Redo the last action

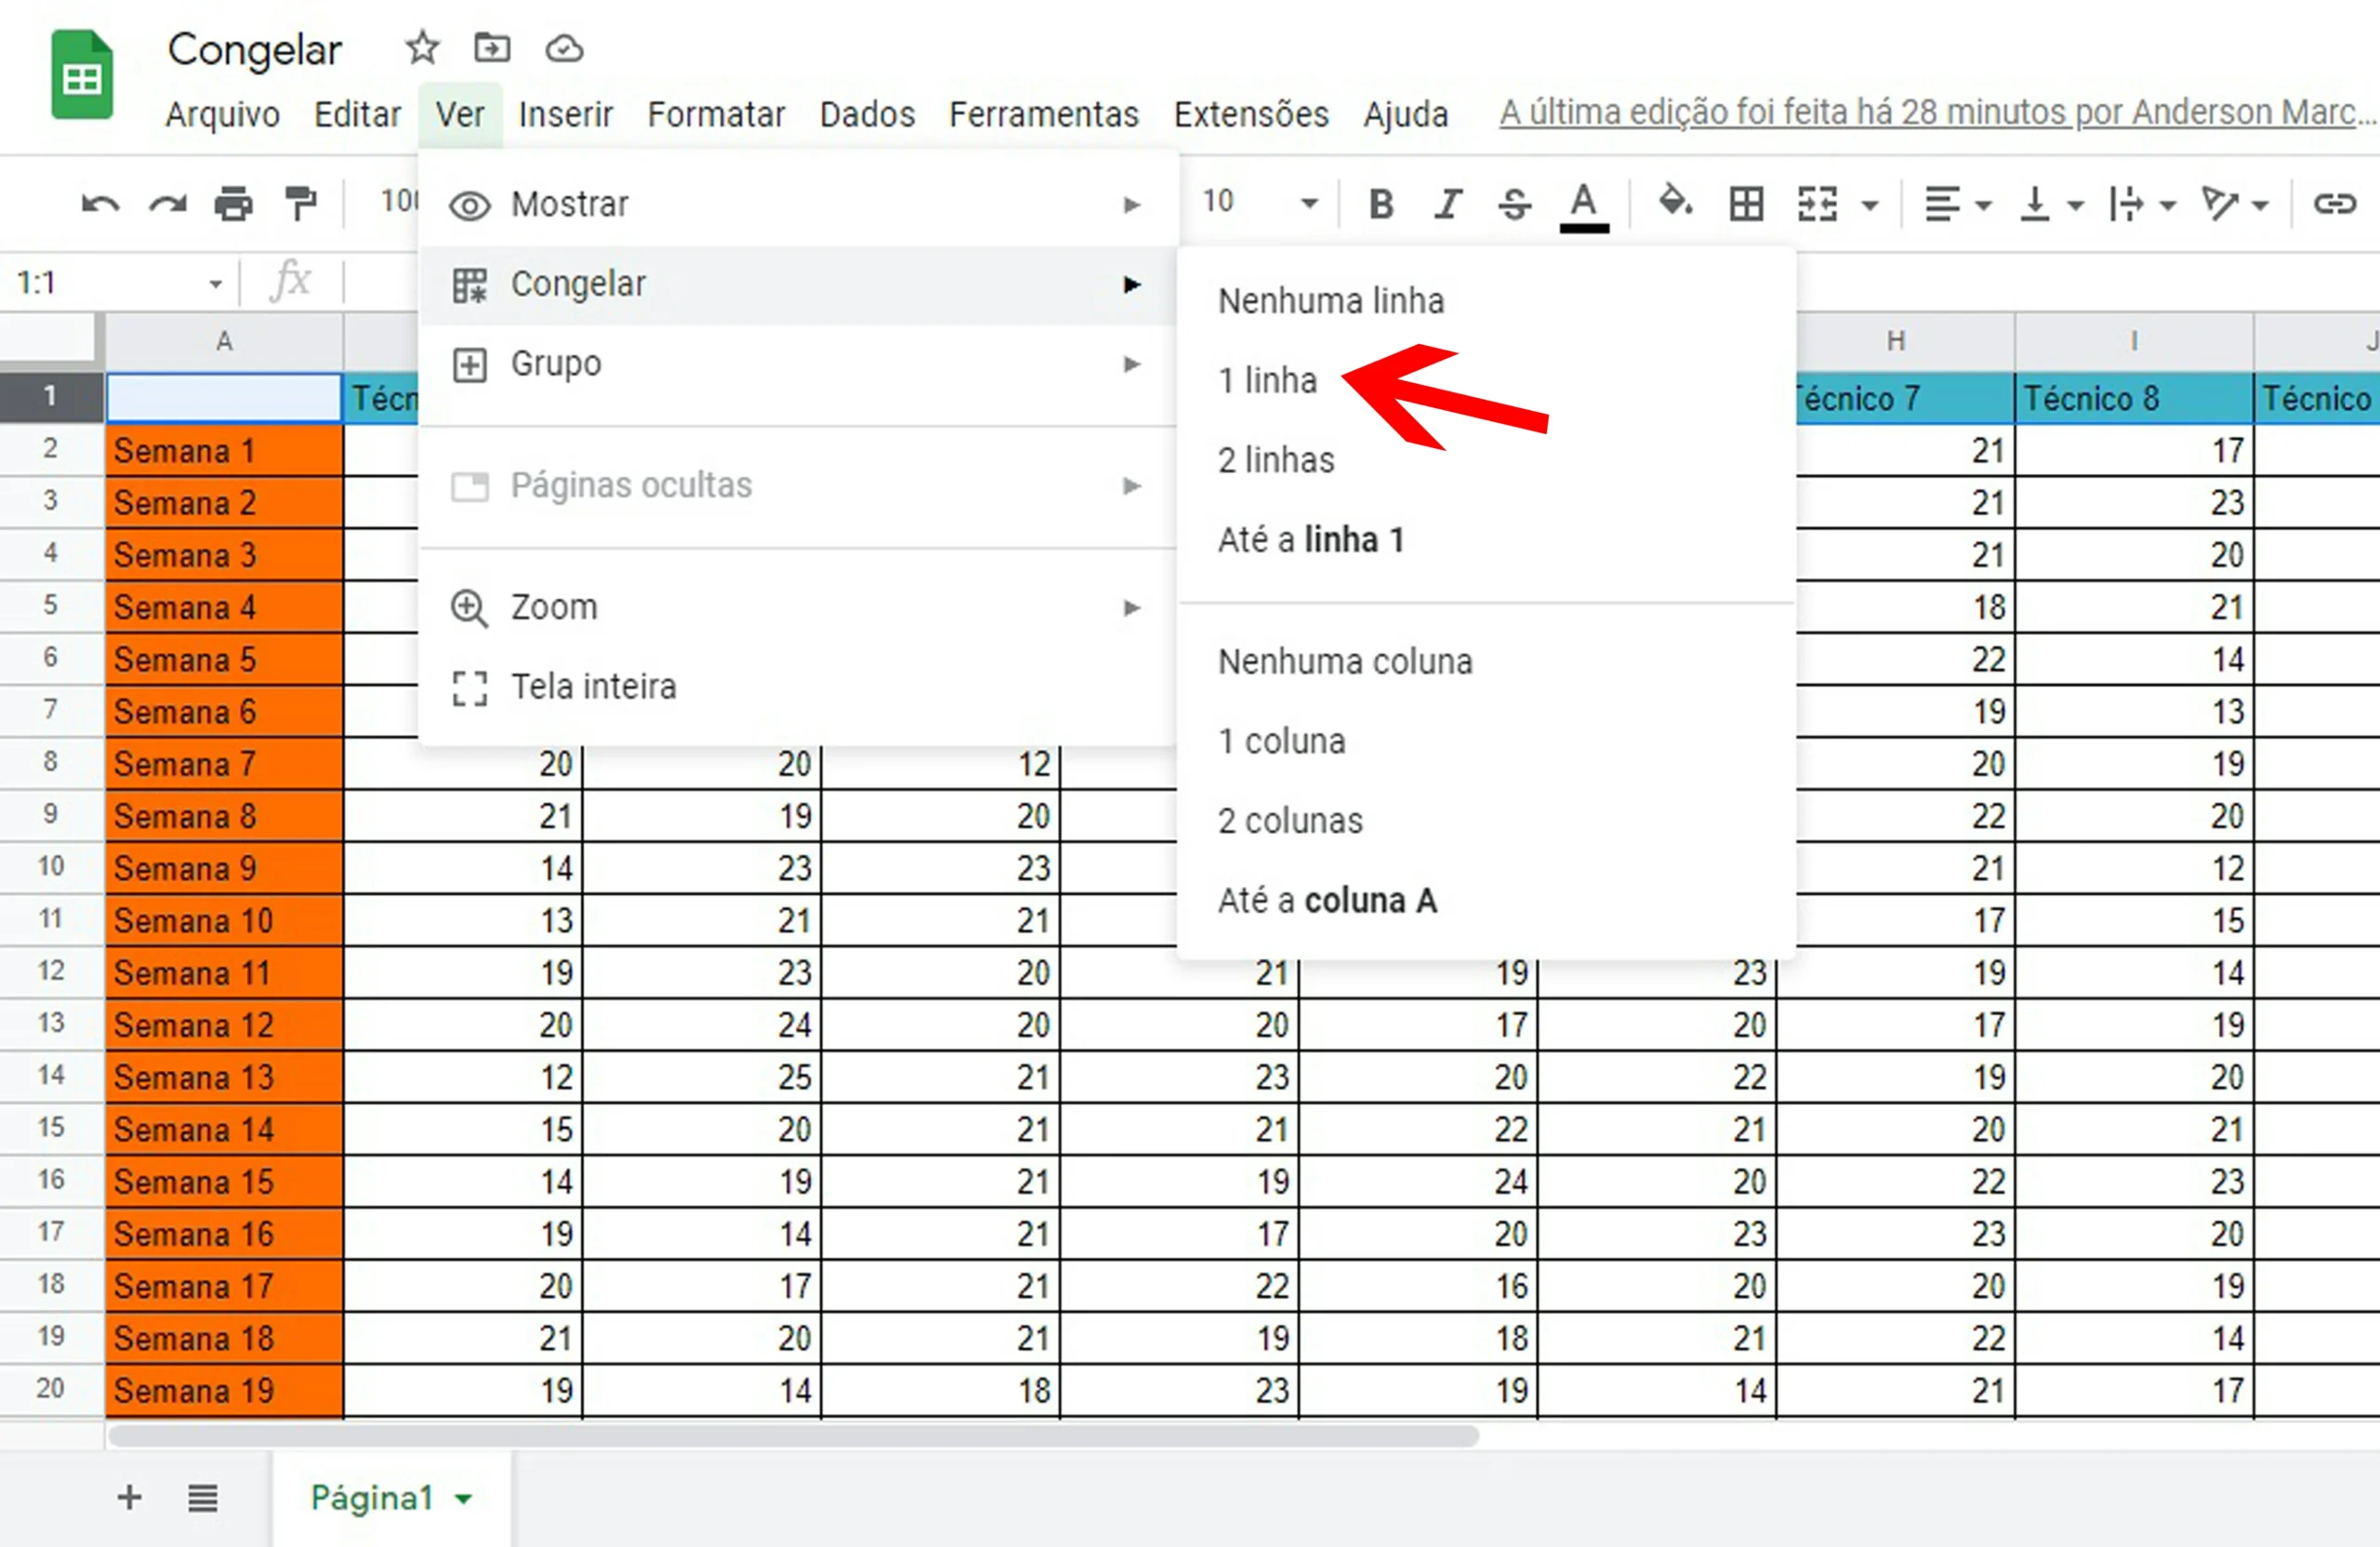(168, 204)
